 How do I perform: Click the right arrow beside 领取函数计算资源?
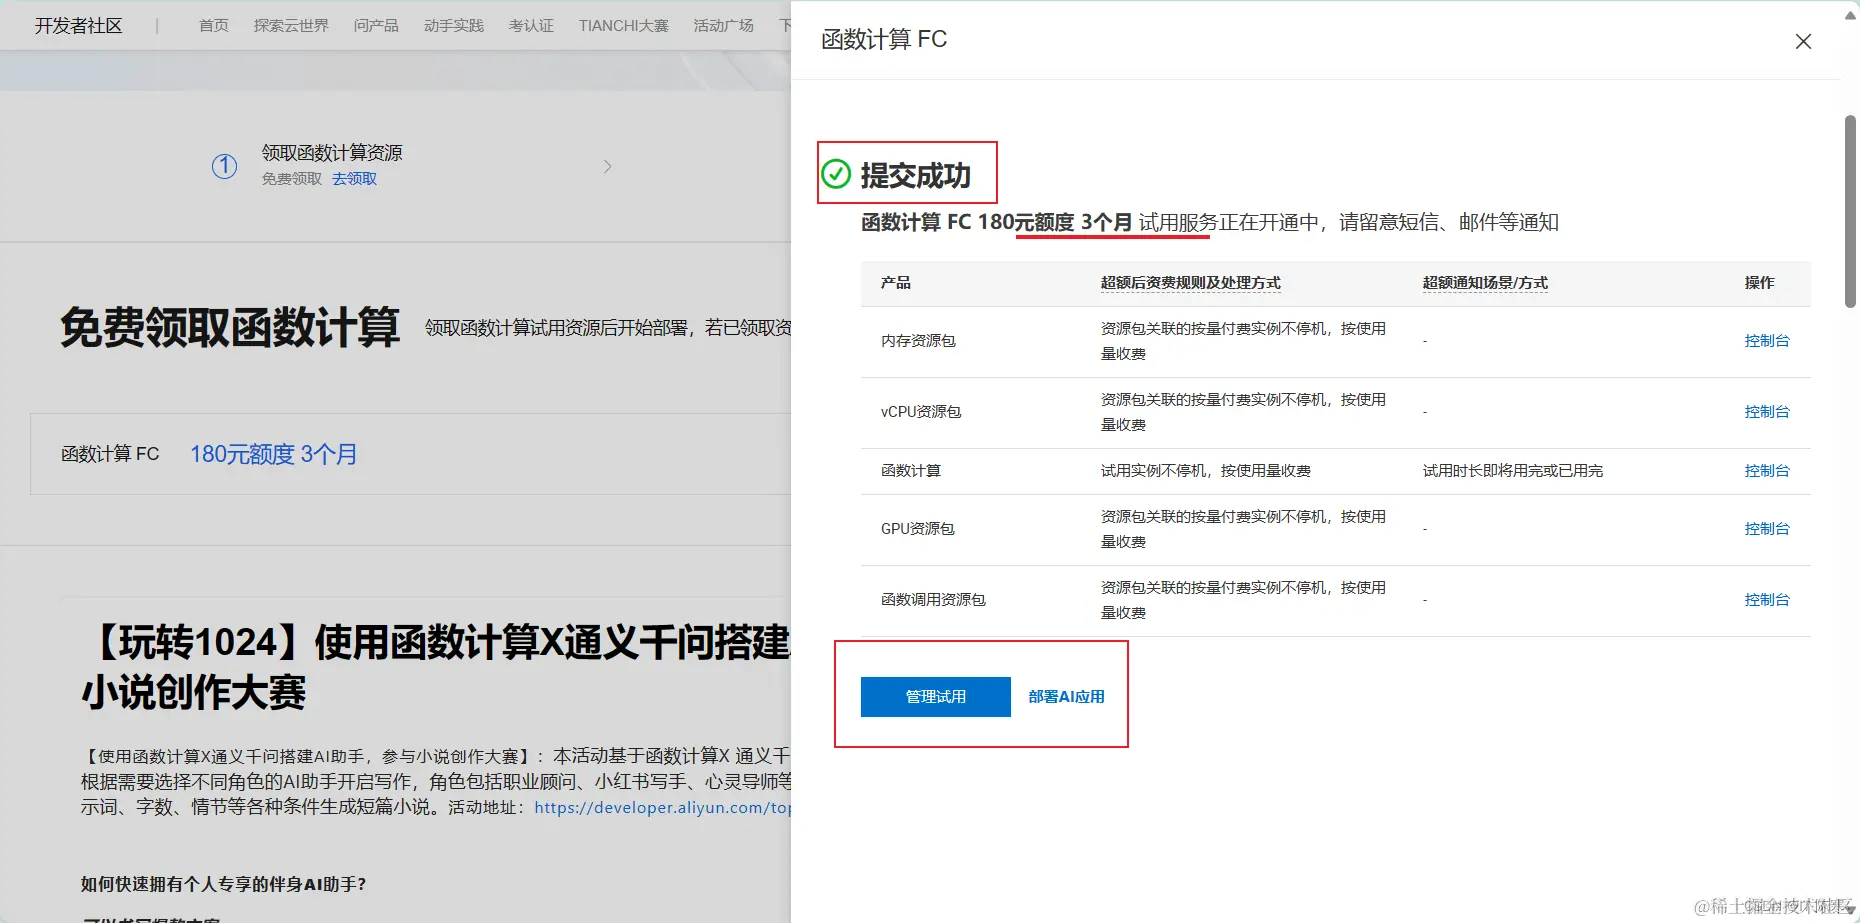click(x=608, y=166)
